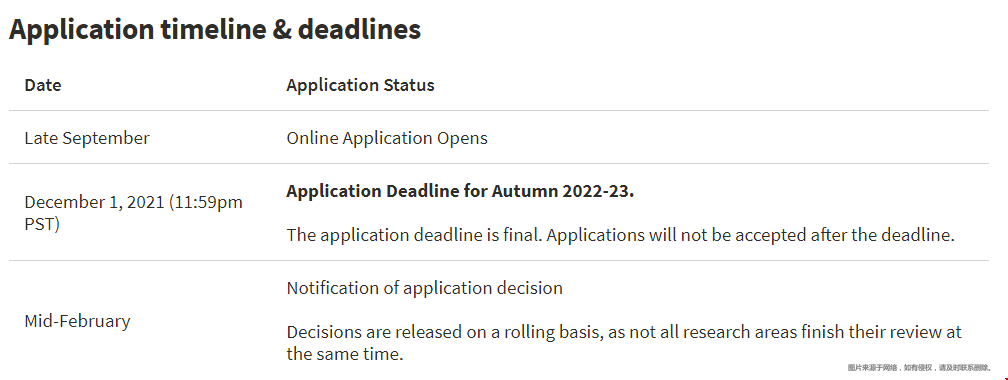1008x380 pixels.
Task: Select the Date column header
Action: 42,85
